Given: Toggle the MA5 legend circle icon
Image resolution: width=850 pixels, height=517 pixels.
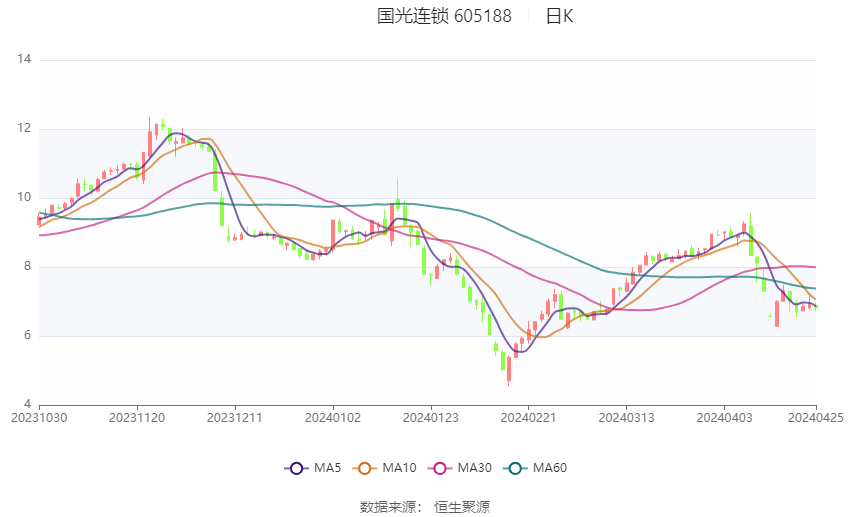Looking at the screenshot, I should (296, 468).
